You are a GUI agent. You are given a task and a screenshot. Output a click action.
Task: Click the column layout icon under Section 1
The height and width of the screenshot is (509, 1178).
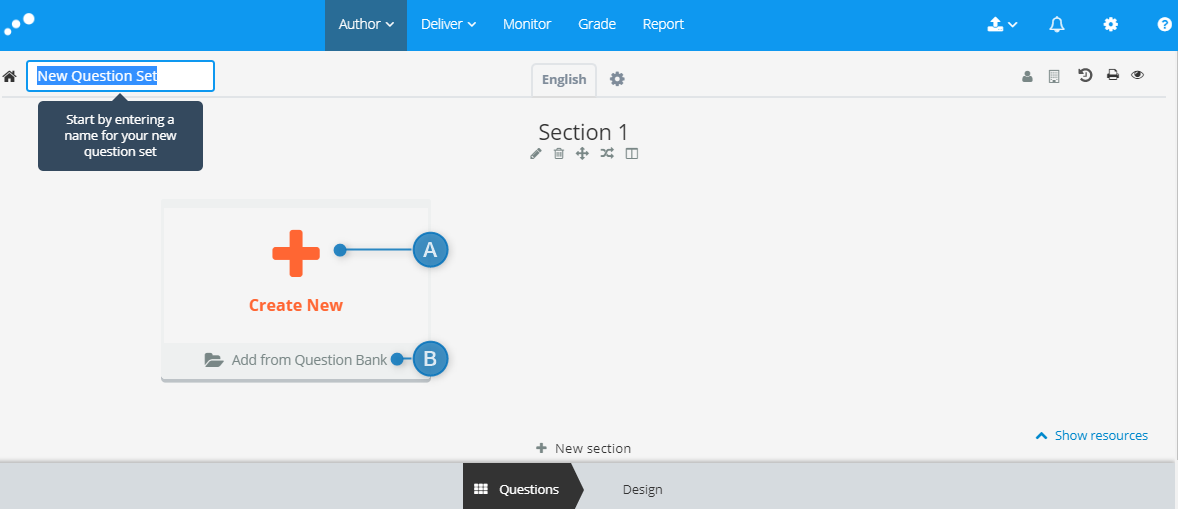point(632,154)
